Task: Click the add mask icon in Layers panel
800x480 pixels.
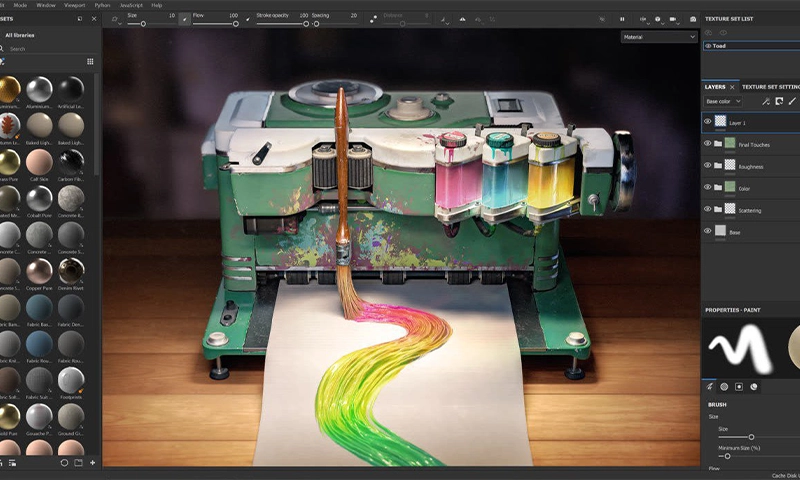Action: click(779, 101)
